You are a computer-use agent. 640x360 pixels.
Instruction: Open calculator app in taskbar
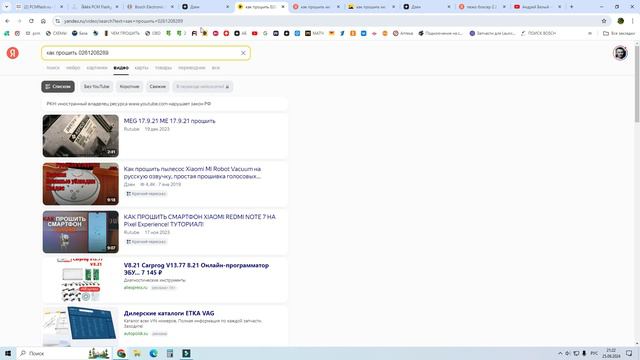pyautogui.click(x=170, y=353)
